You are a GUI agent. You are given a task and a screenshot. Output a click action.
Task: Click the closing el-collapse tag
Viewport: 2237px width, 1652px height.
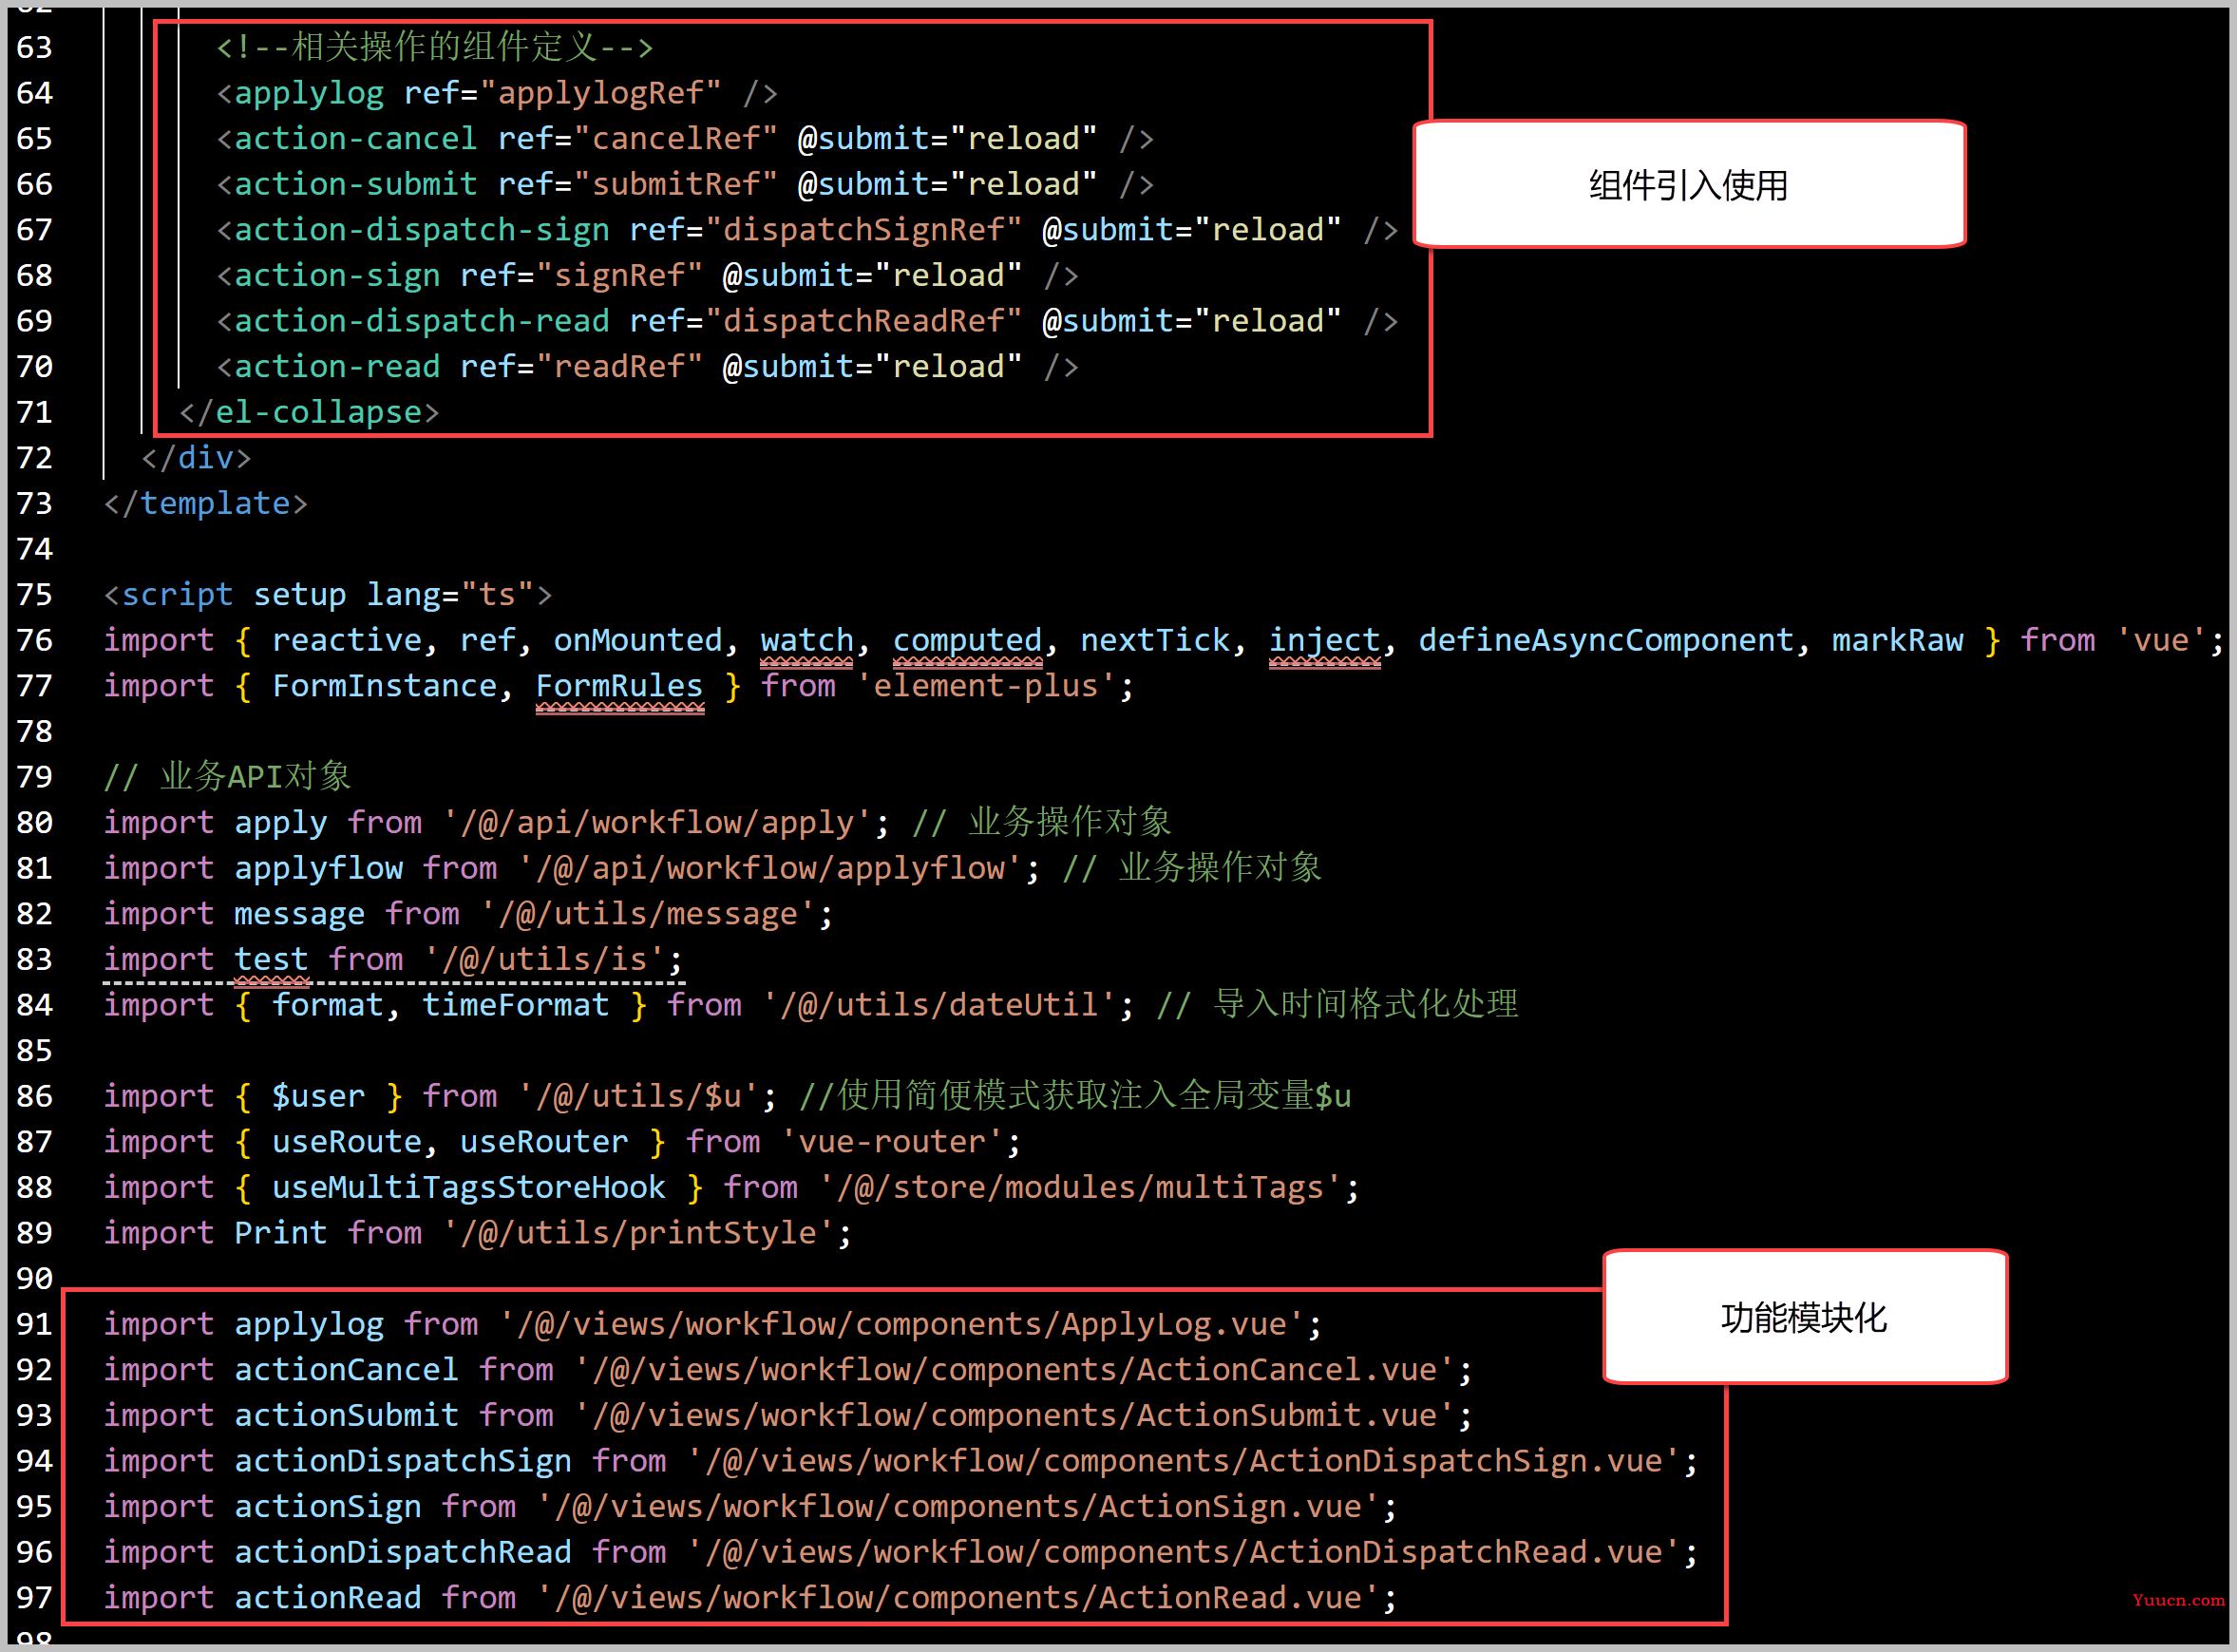point(309,412)
